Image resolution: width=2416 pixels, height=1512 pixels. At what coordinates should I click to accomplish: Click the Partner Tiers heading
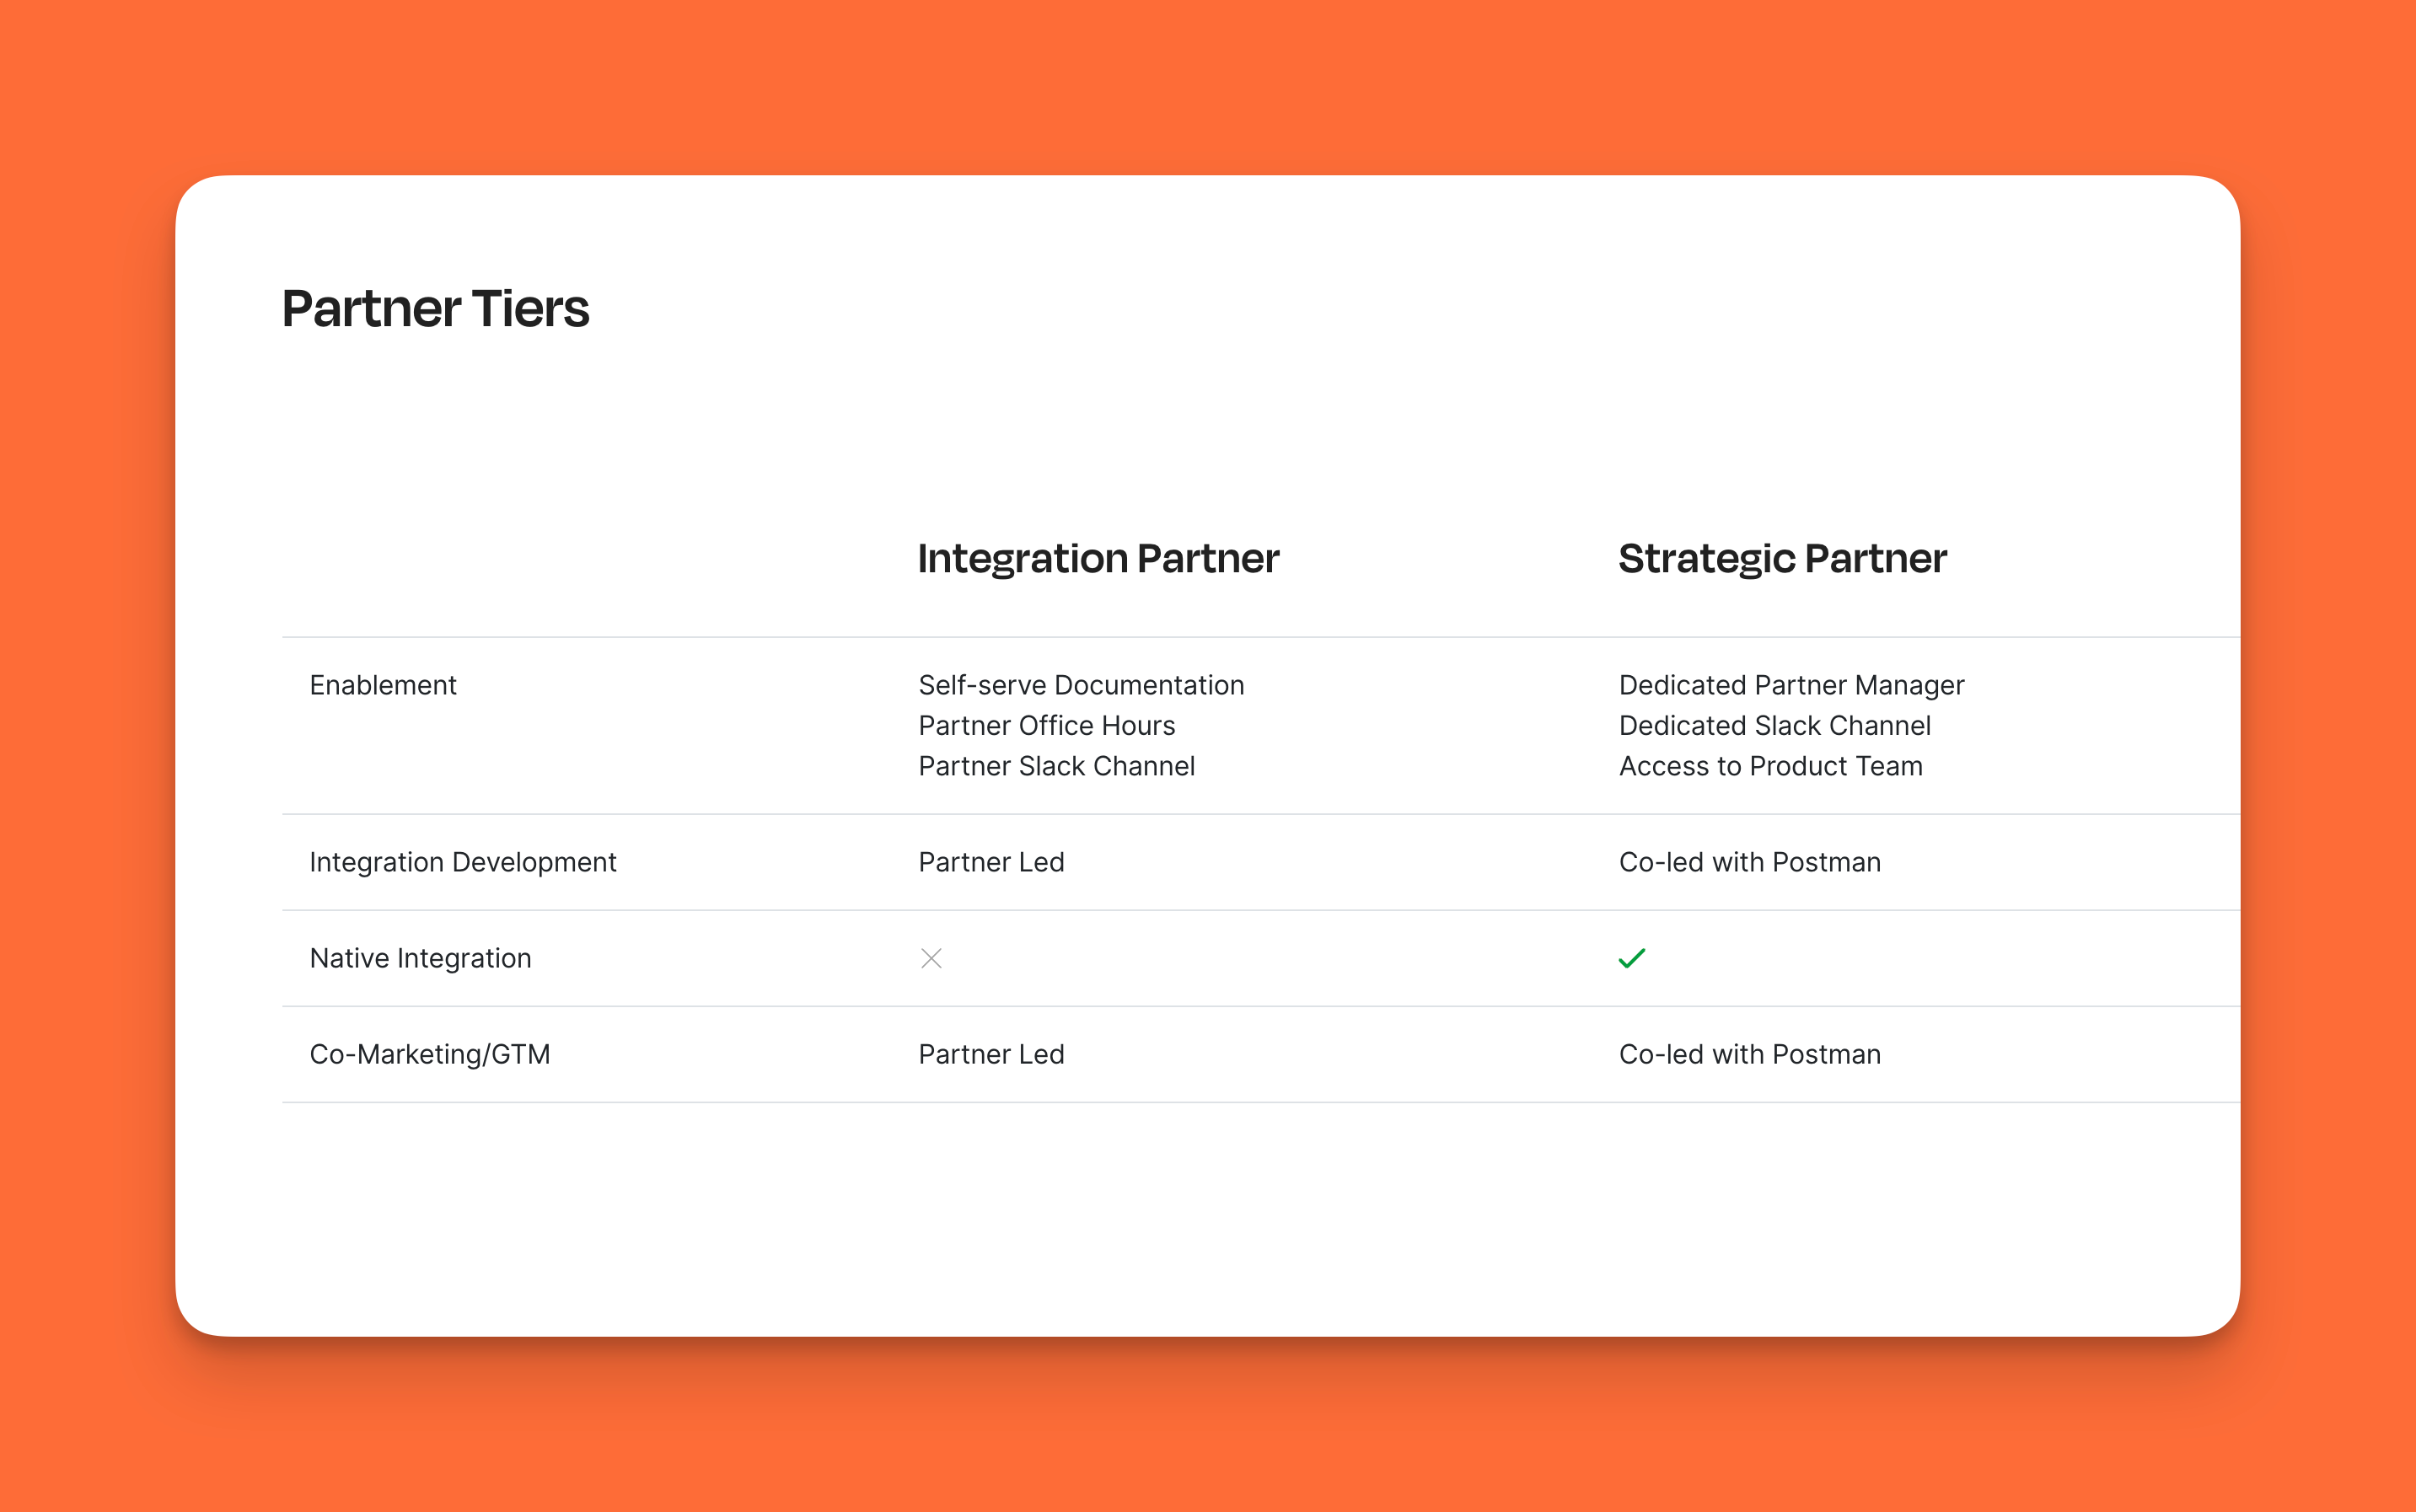click(435, 308)
